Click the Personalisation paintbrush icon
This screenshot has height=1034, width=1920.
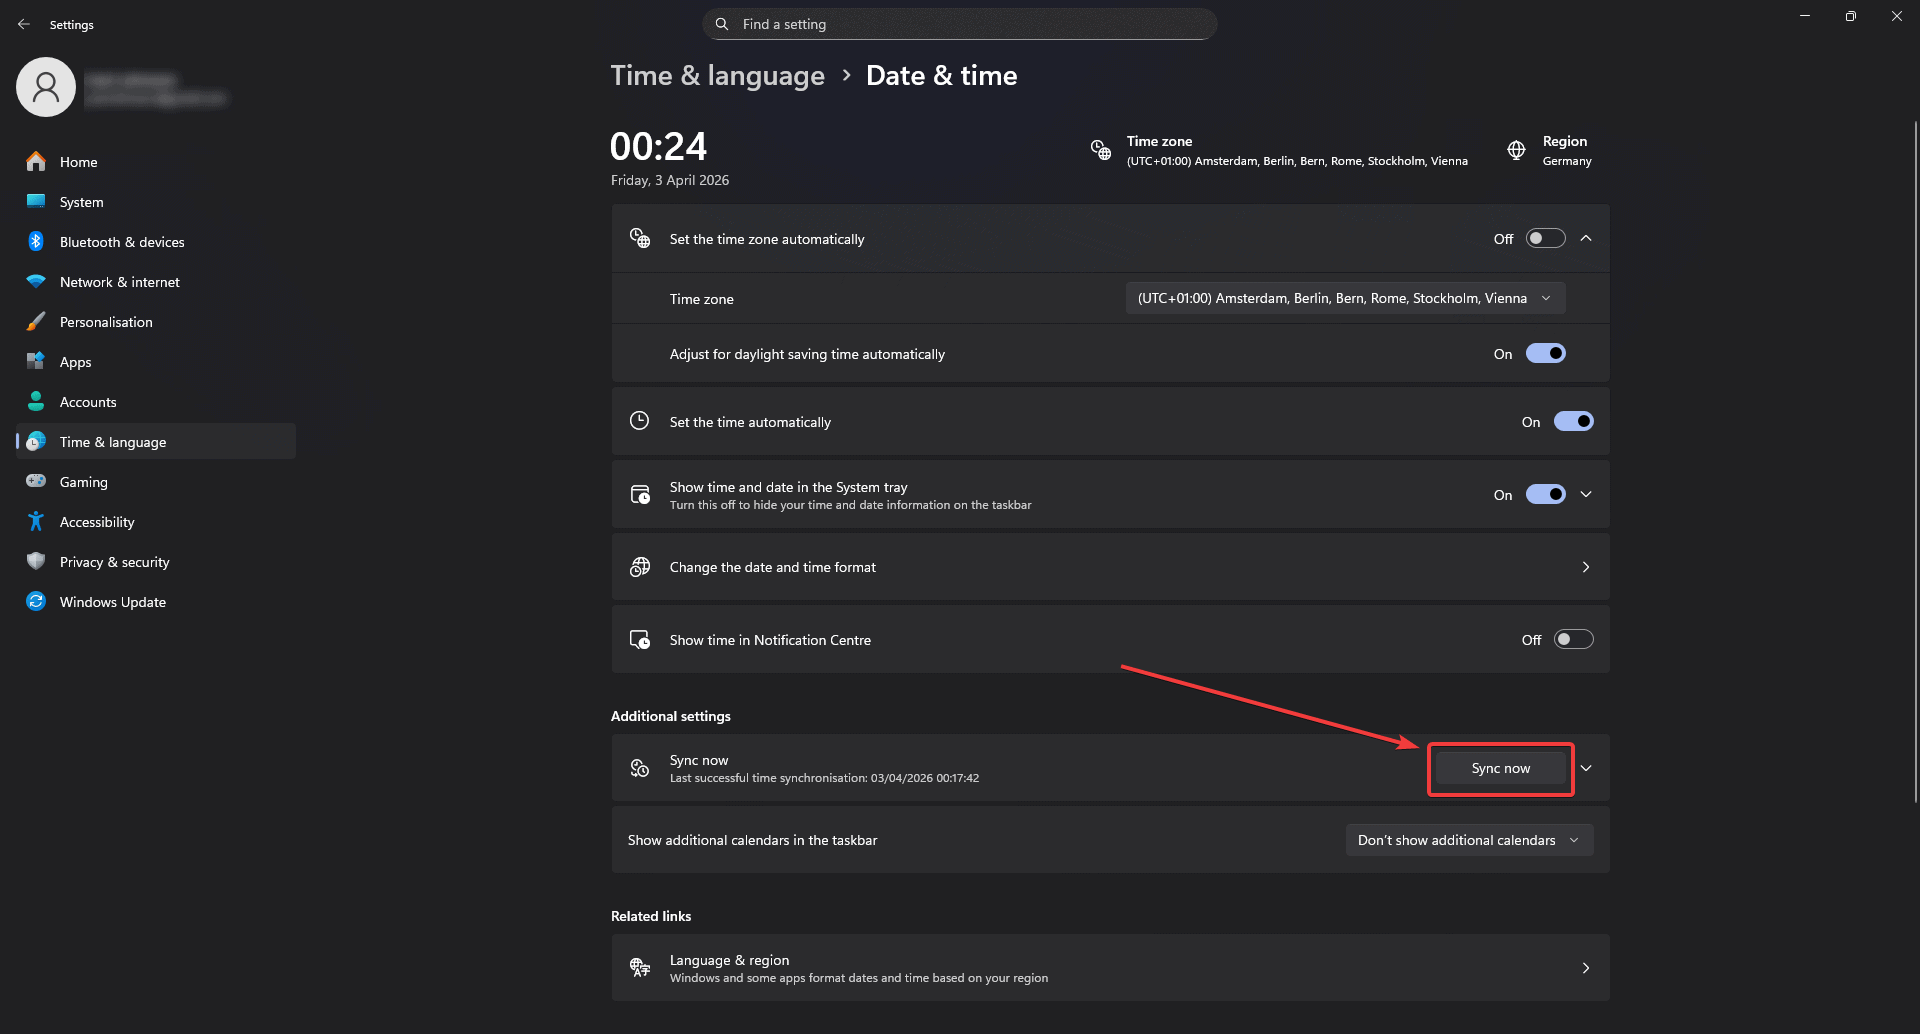click(x=36, y=321)
